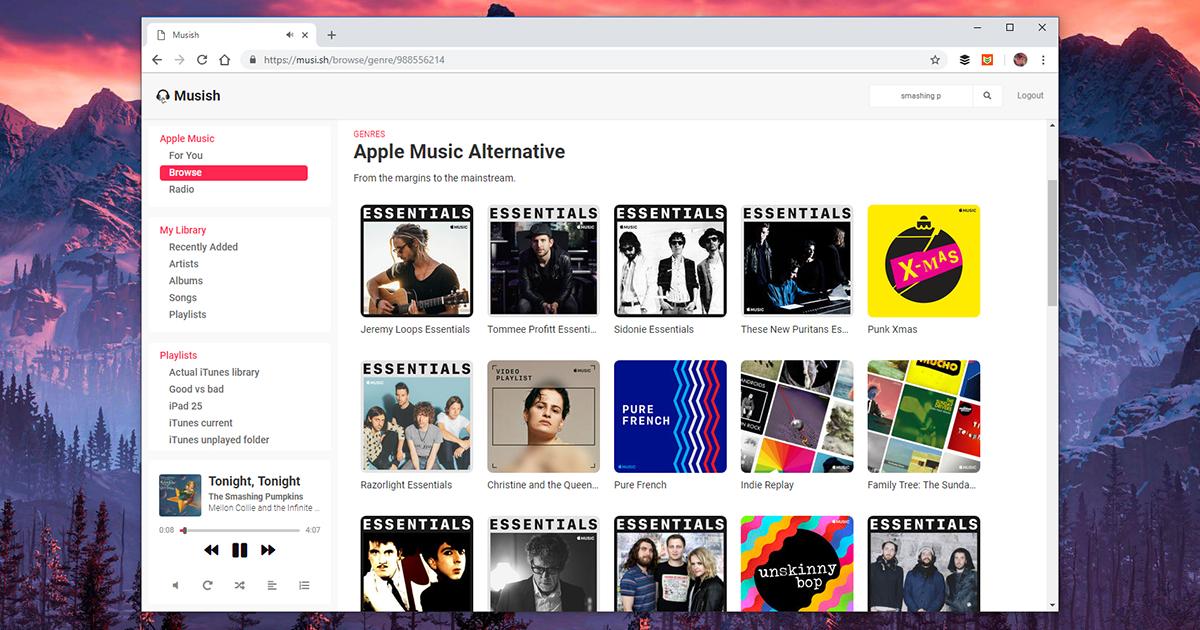This screenshot has width=1200, height=630.
Task: Mute the player volume
Action: [x=175, y=585]
